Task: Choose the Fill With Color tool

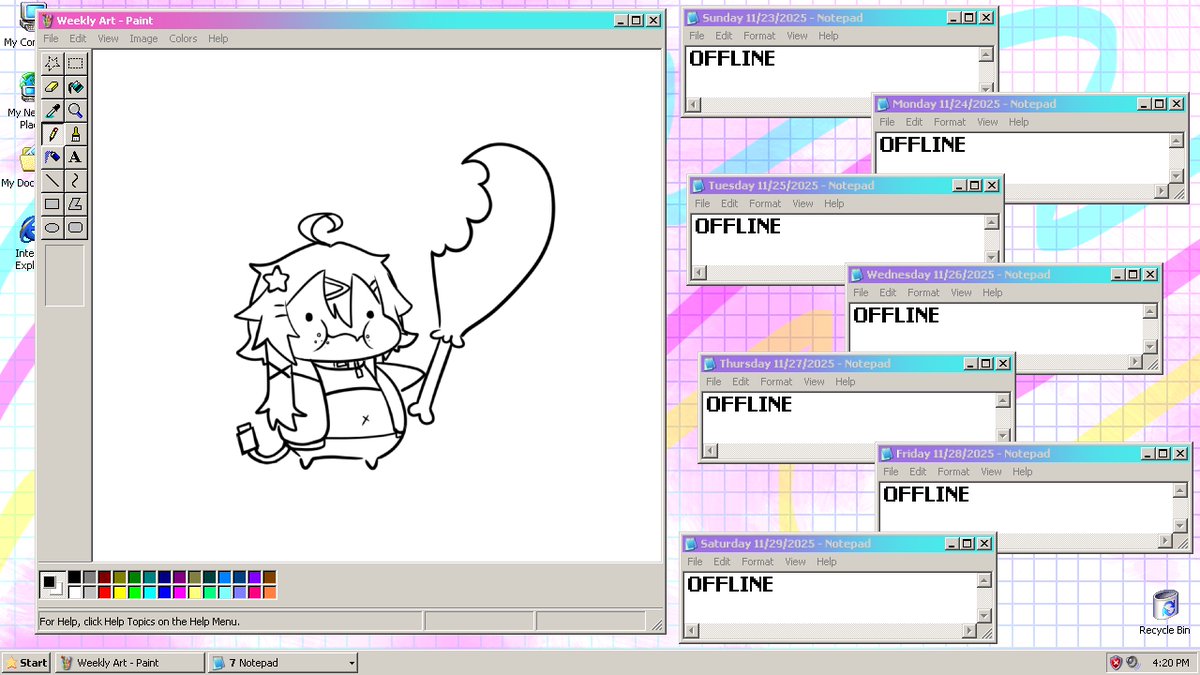Action: (76, 87)
